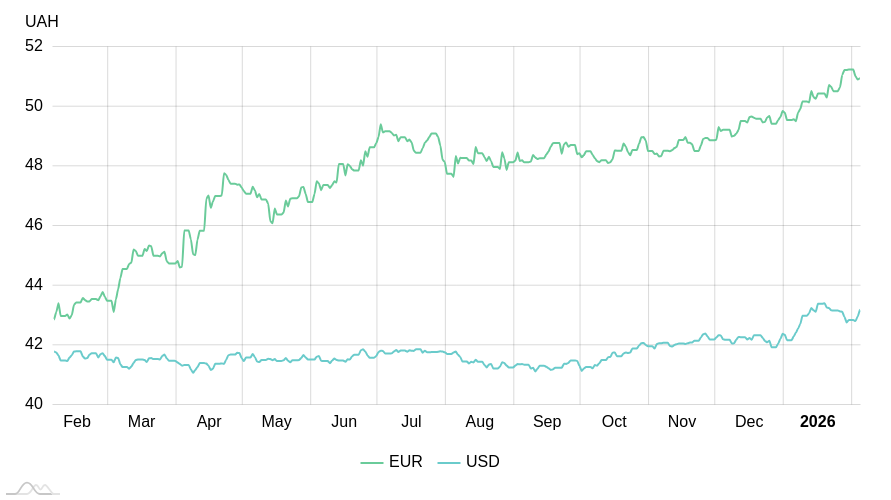Click the Sep month axis label
The width and height of the screenshot is (891, 500).
tap(547, 422)
